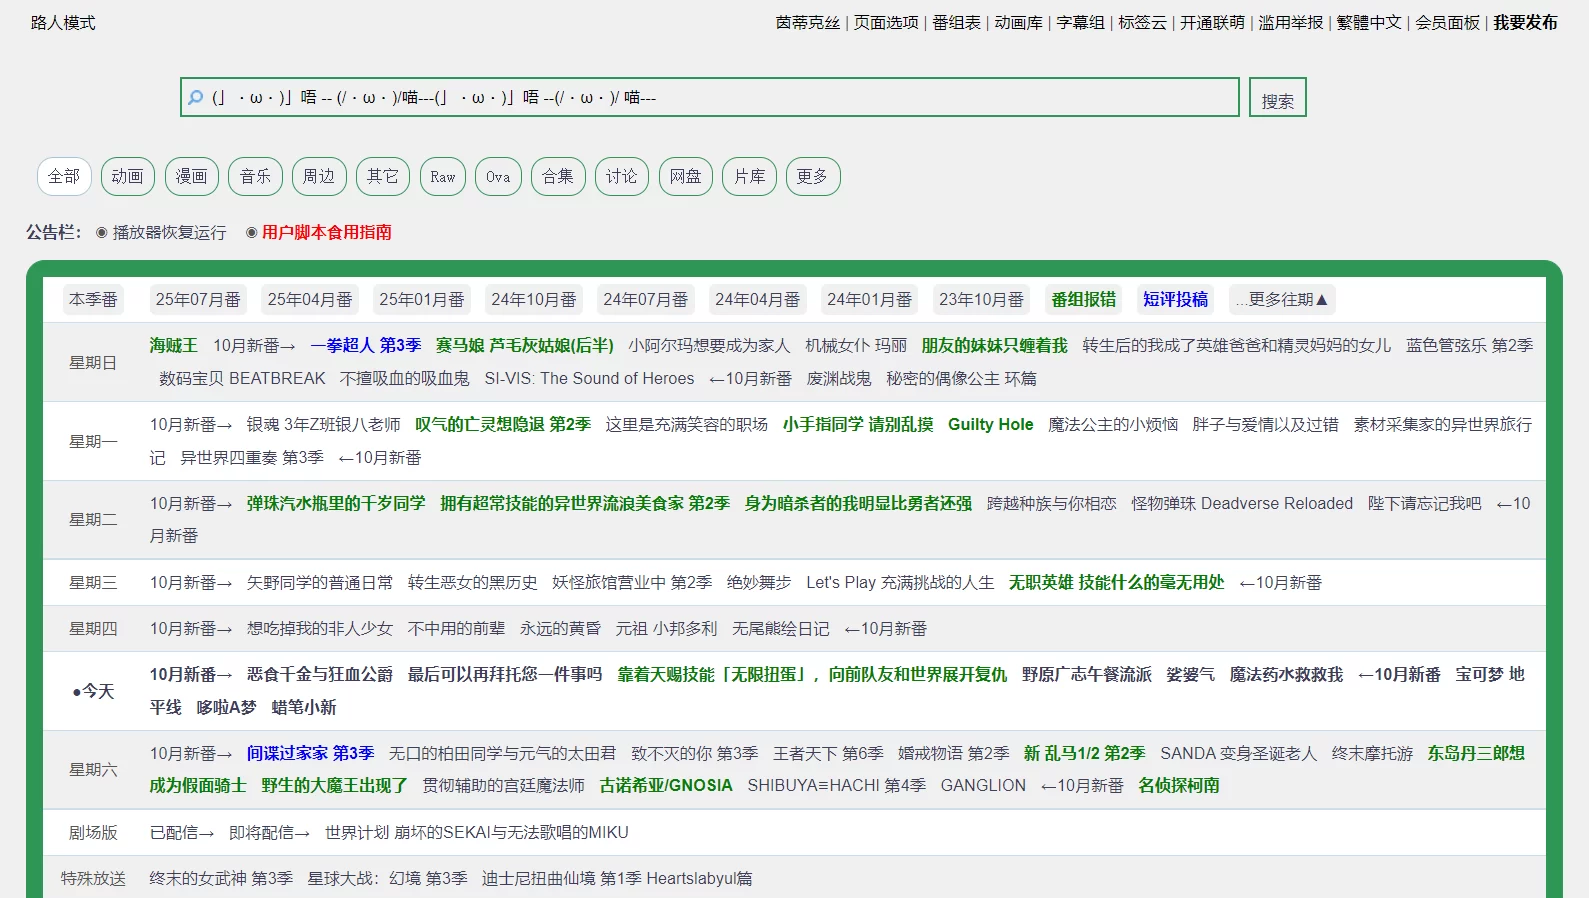Select the 动画 category filter
Viewport: 1589px width, 898px height.
(x=127, y=176)
